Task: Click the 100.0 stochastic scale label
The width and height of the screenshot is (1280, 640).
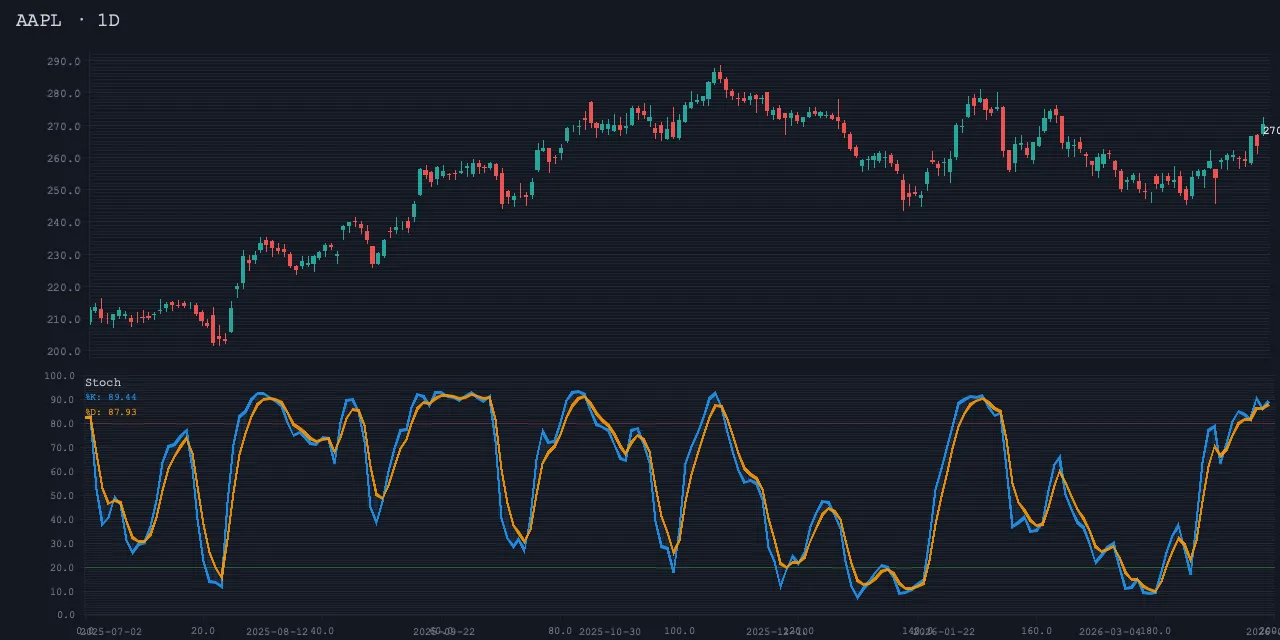Action: [x=60, y=376]
